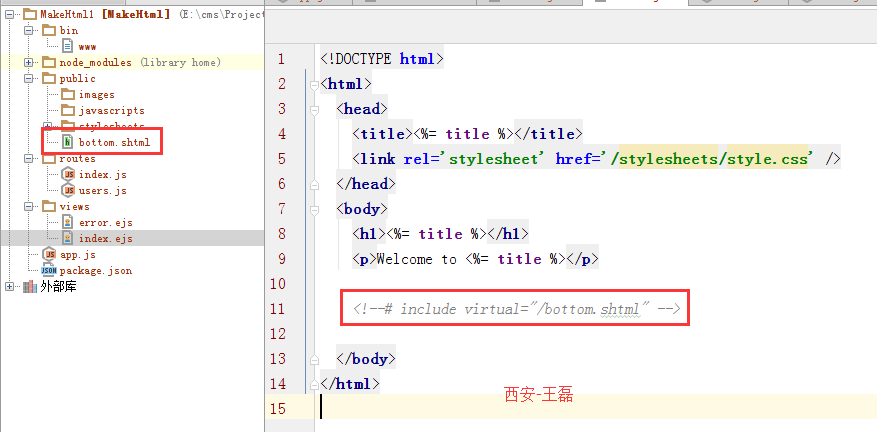This screenshot has height=432, width=877.
Task: Fold the body tag at line 7
Action: click(314, 210)
